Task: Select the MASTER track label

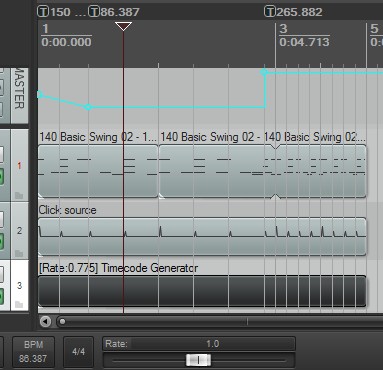Action: [x=19, y=89]
